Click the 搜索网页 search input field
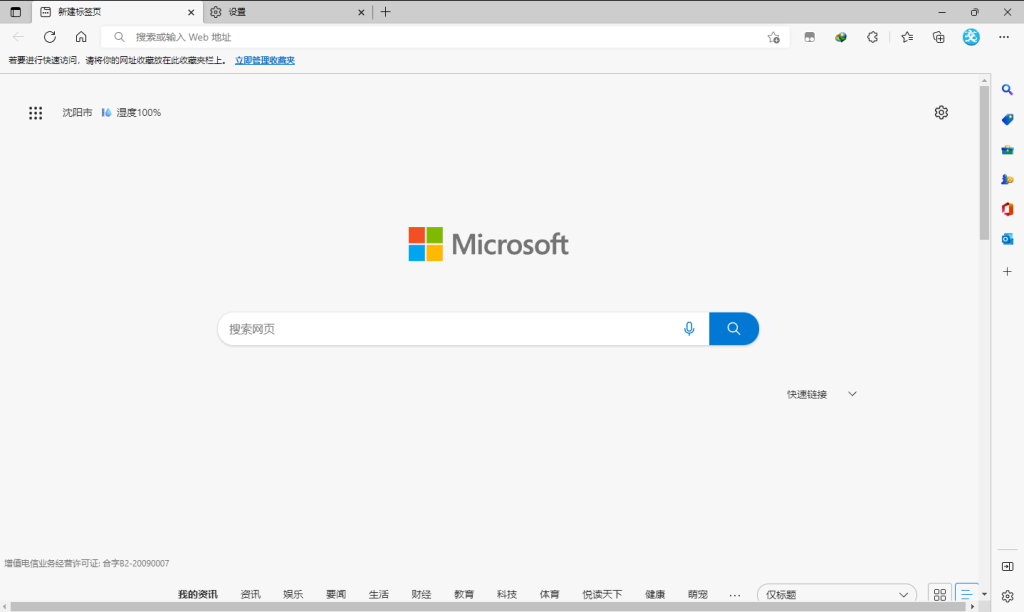The image size is (1024, 612). point(450,329)
